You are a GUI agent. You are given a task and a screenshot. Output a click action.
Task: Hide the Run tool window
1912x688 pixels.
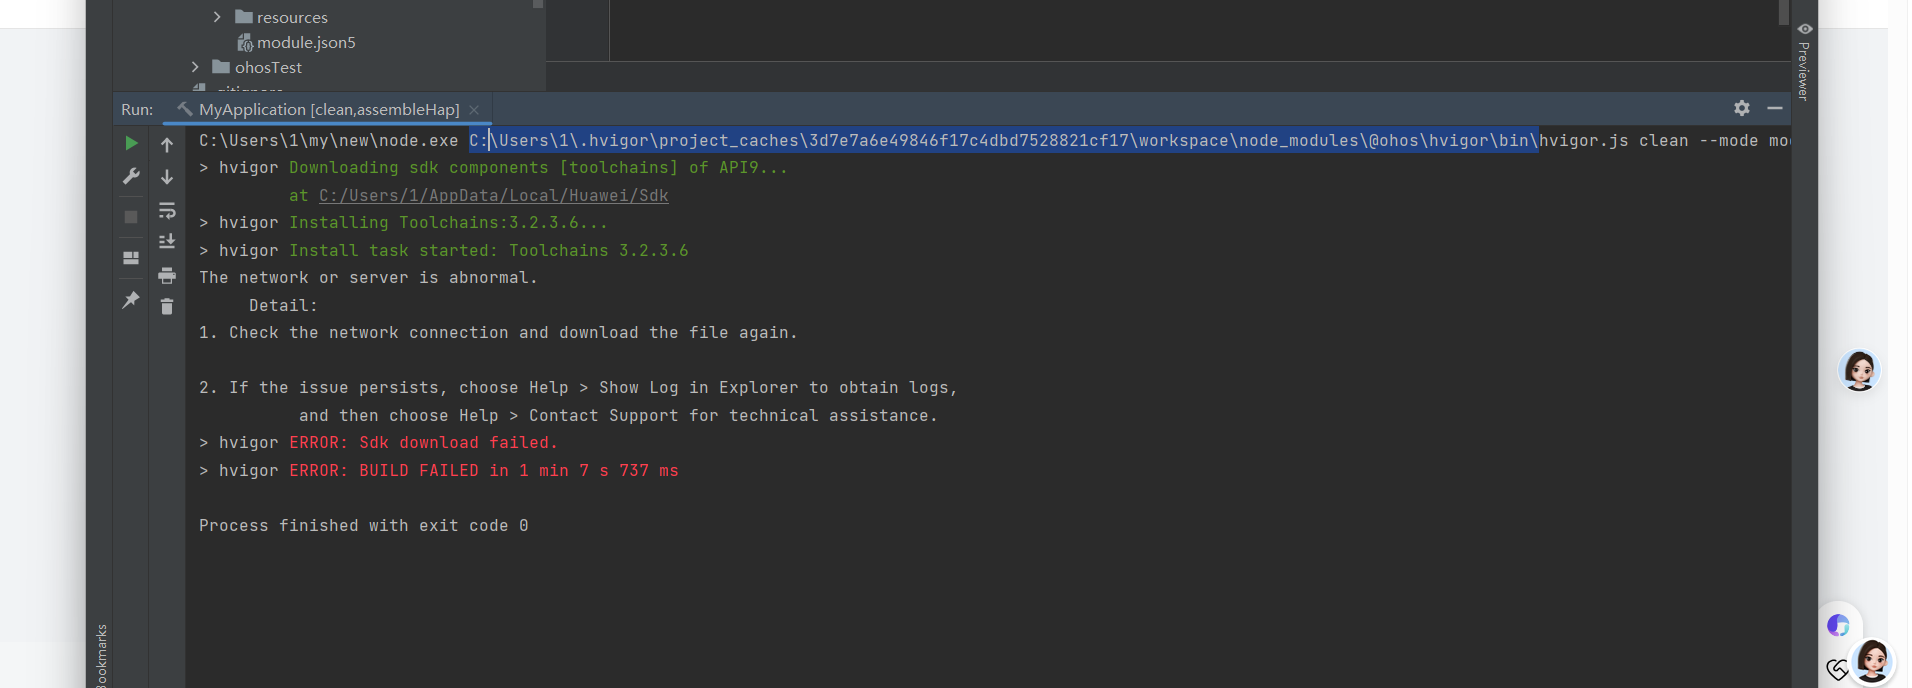[1775, 108]
